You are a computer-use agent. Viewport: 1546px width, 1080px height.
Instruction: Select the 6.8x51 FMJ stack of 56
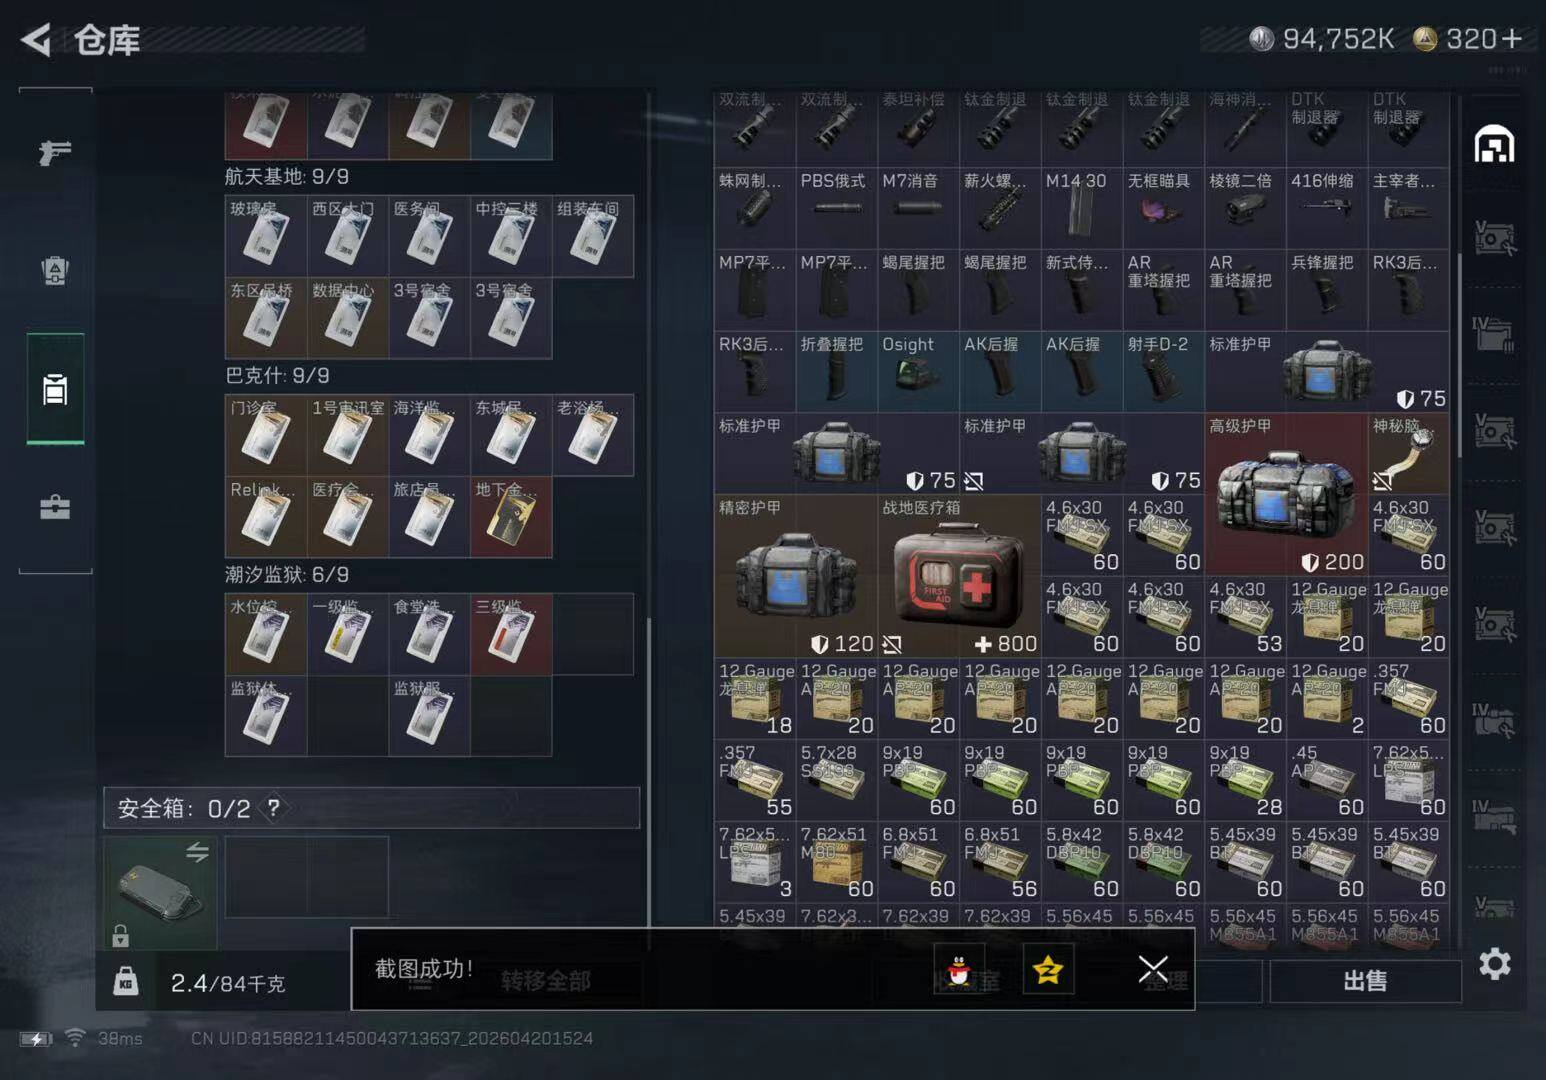click(1000, 862)
